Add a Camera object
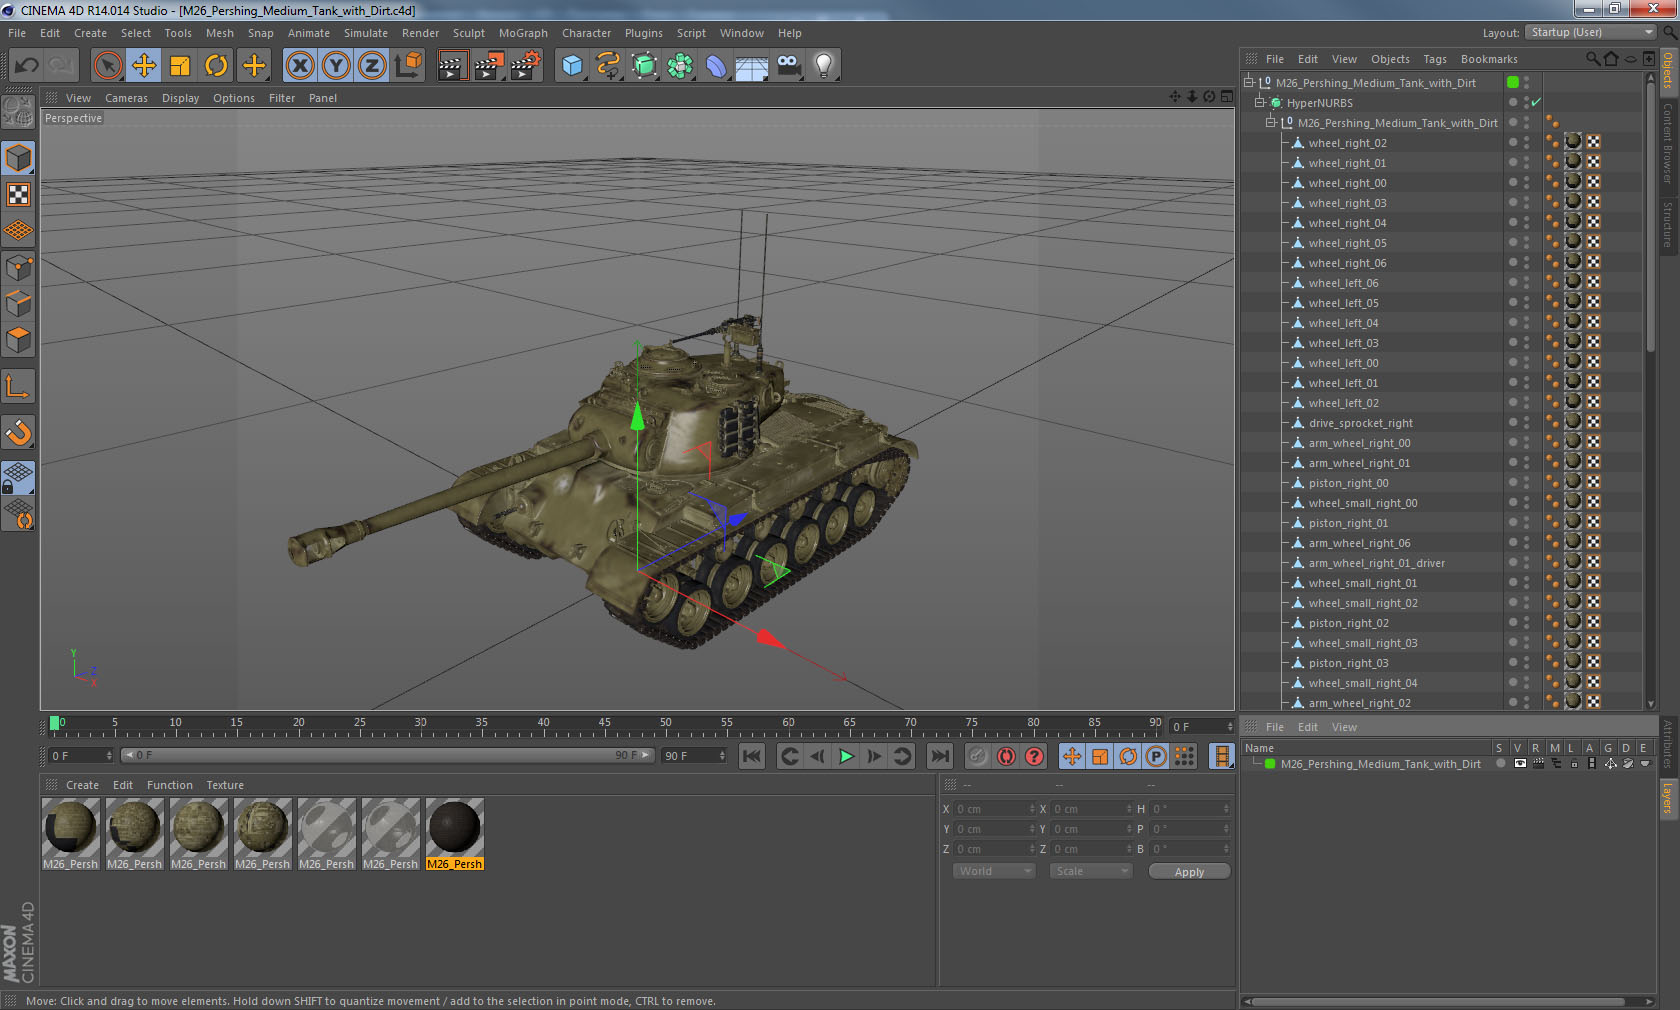Viewport: 1680px width, 1010px height. pyautogui.click(x=788, y=66)
